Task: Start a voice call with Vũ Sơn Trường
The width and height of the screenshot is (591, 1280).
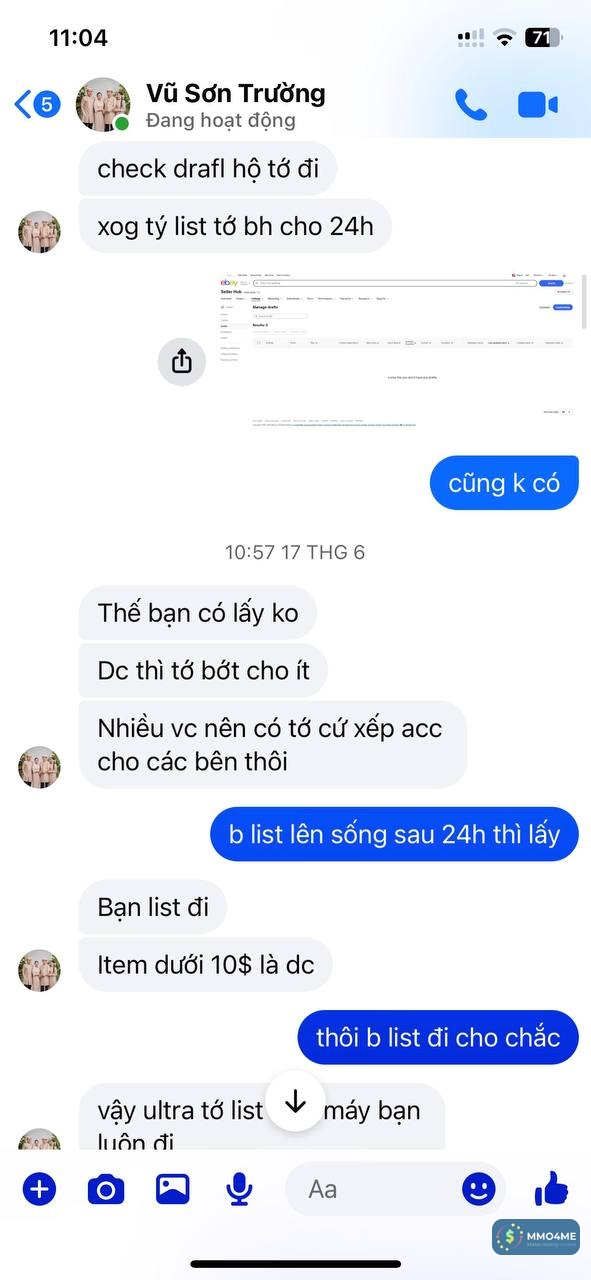Action: click(x=470, y=104)
